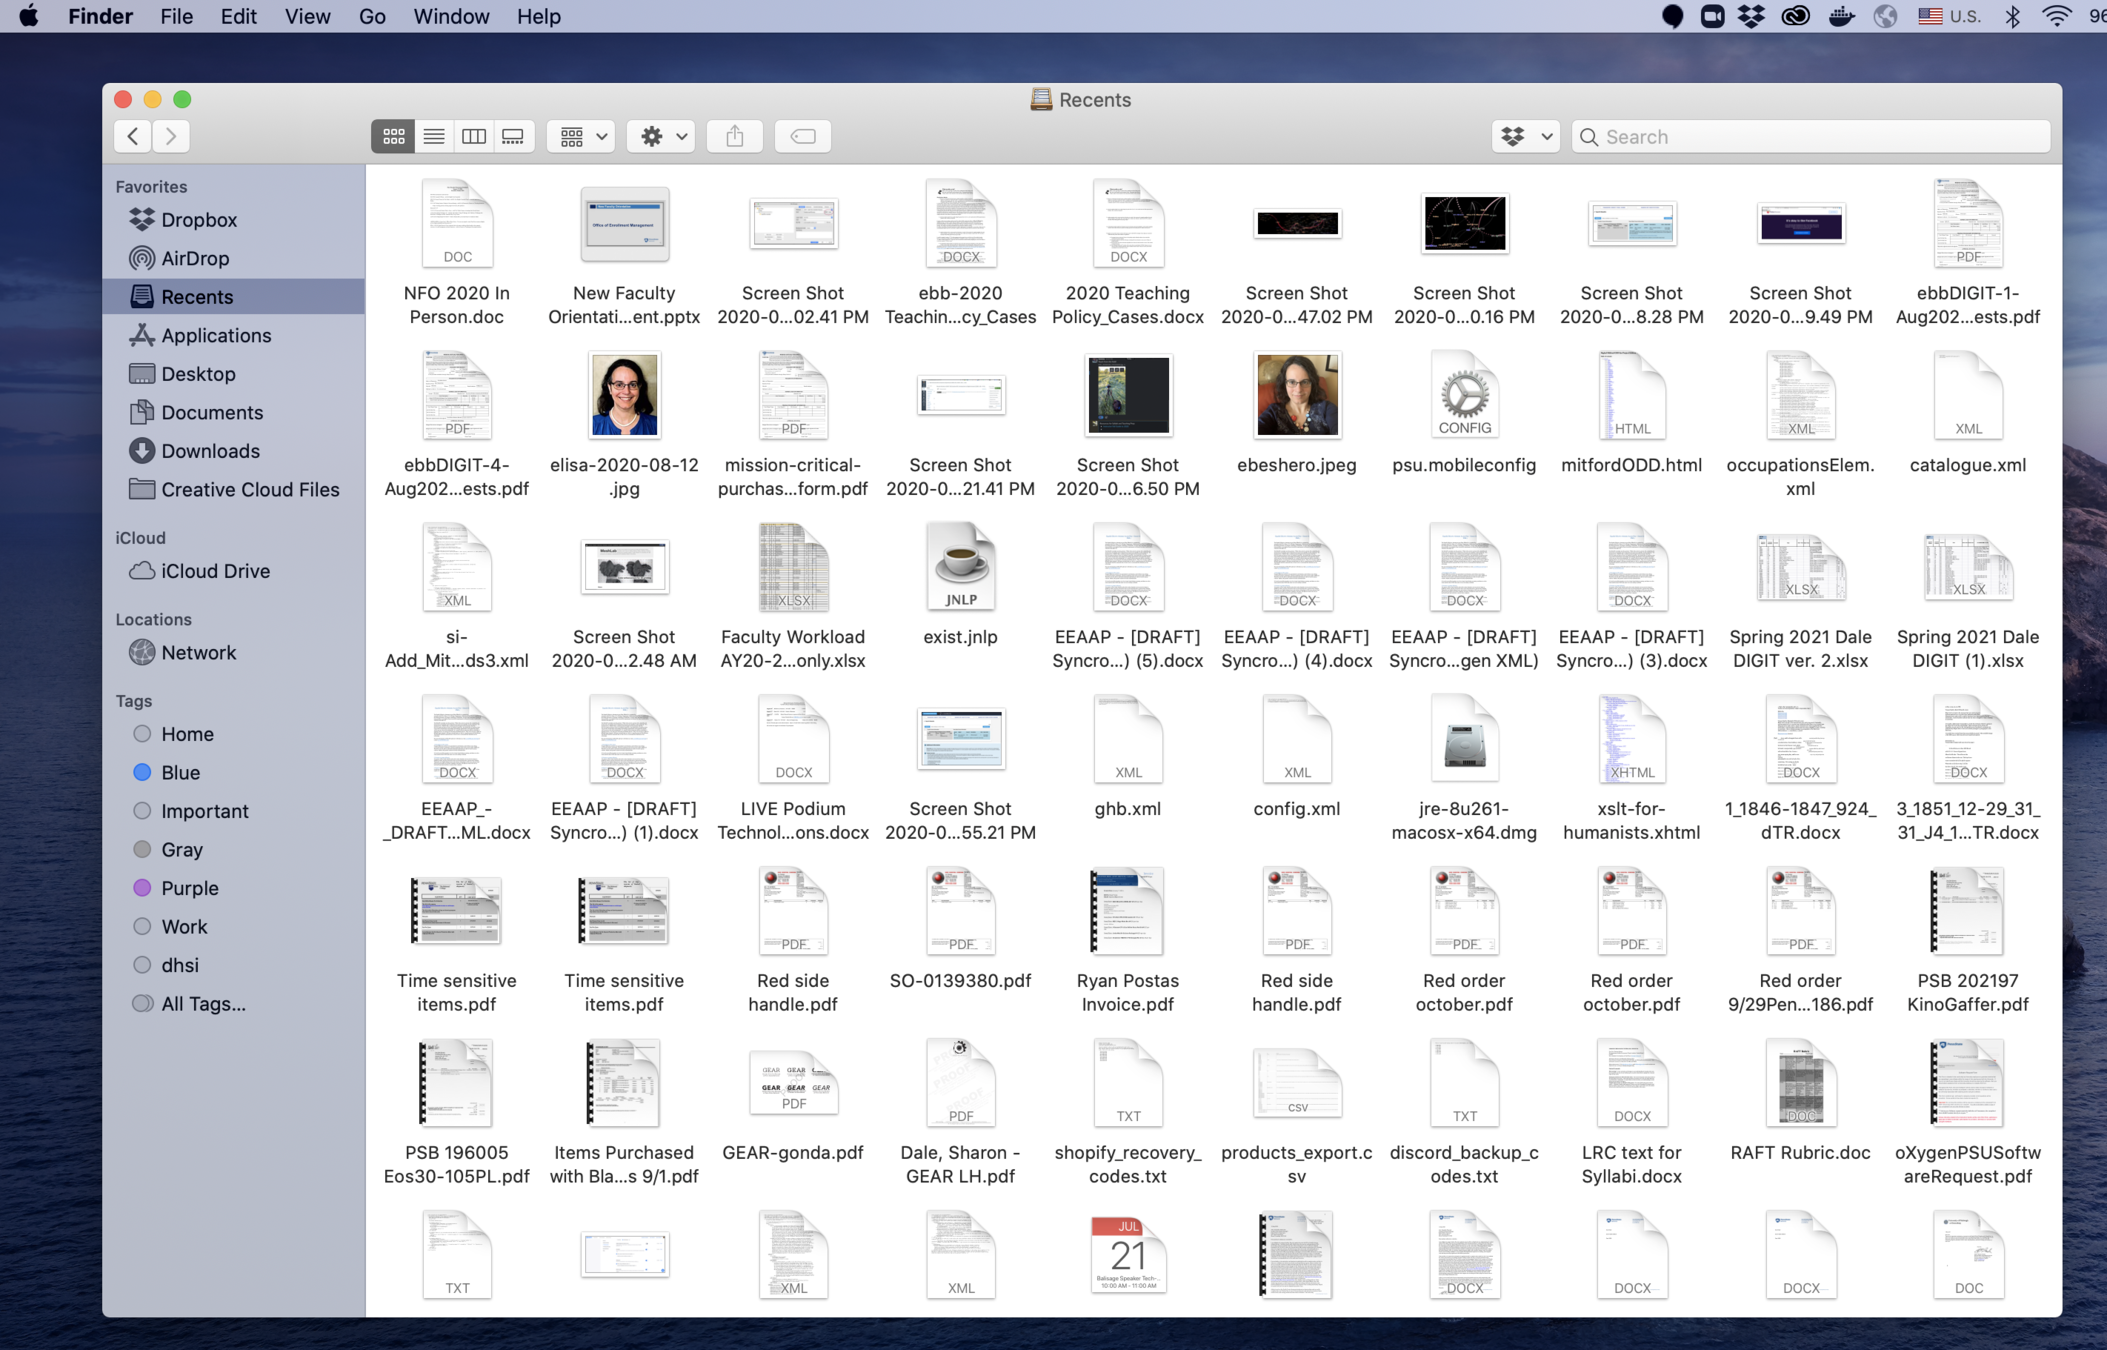Switch to gallery view mode
The height and width of the screenshot is (1350, 2107).
click(513, 136)
